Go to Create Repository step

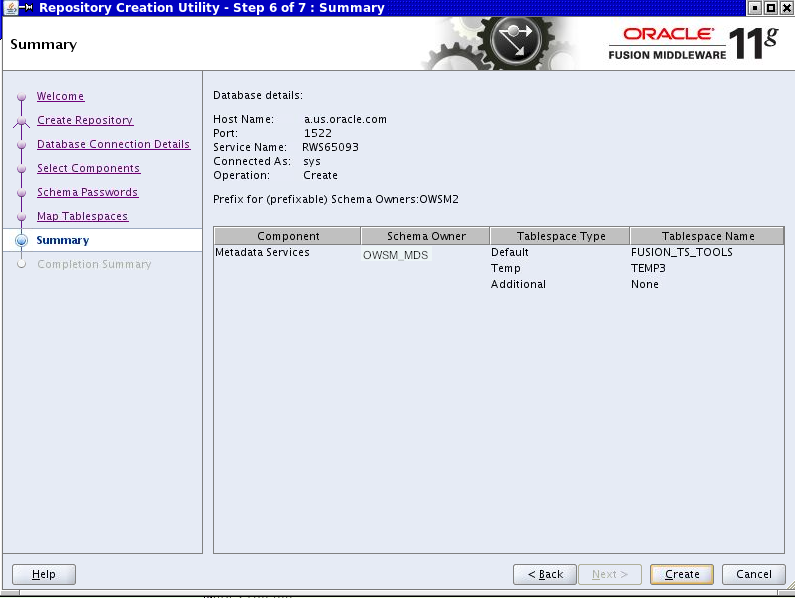click(85, 120)
